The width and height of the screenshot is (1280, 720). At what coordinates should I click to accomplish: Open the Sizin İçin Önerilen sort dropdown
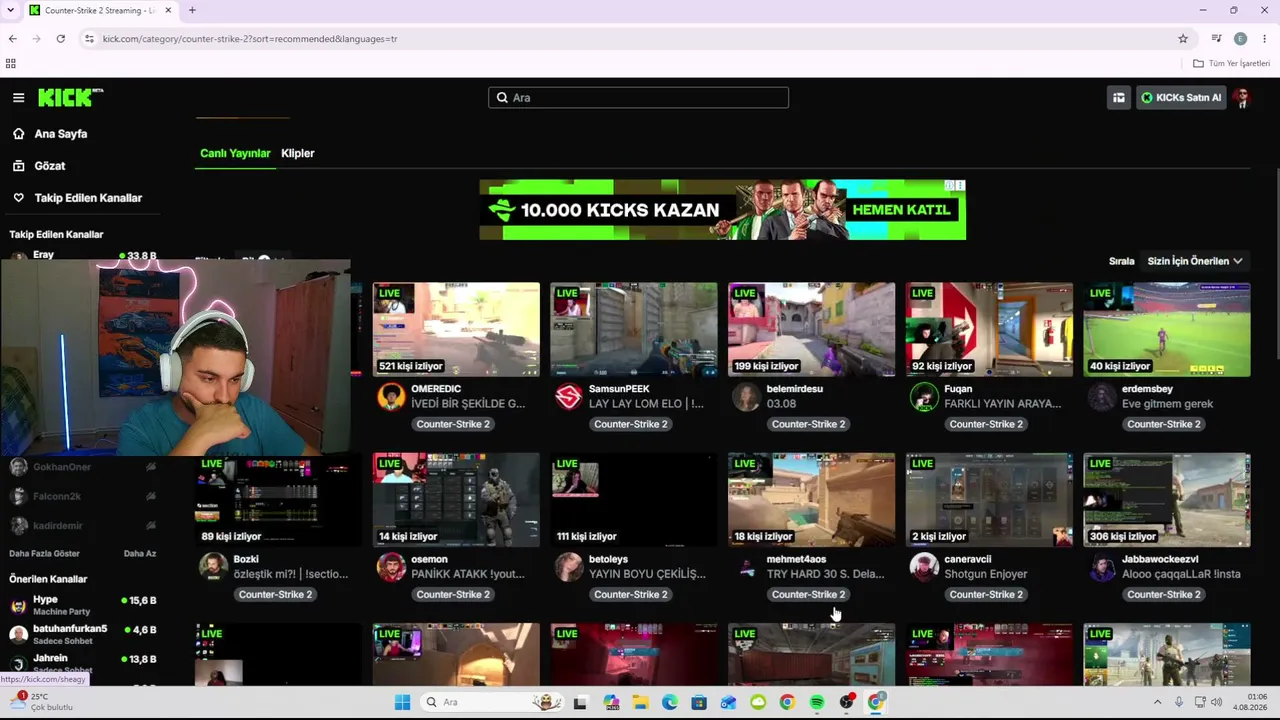click(1195, 261)
